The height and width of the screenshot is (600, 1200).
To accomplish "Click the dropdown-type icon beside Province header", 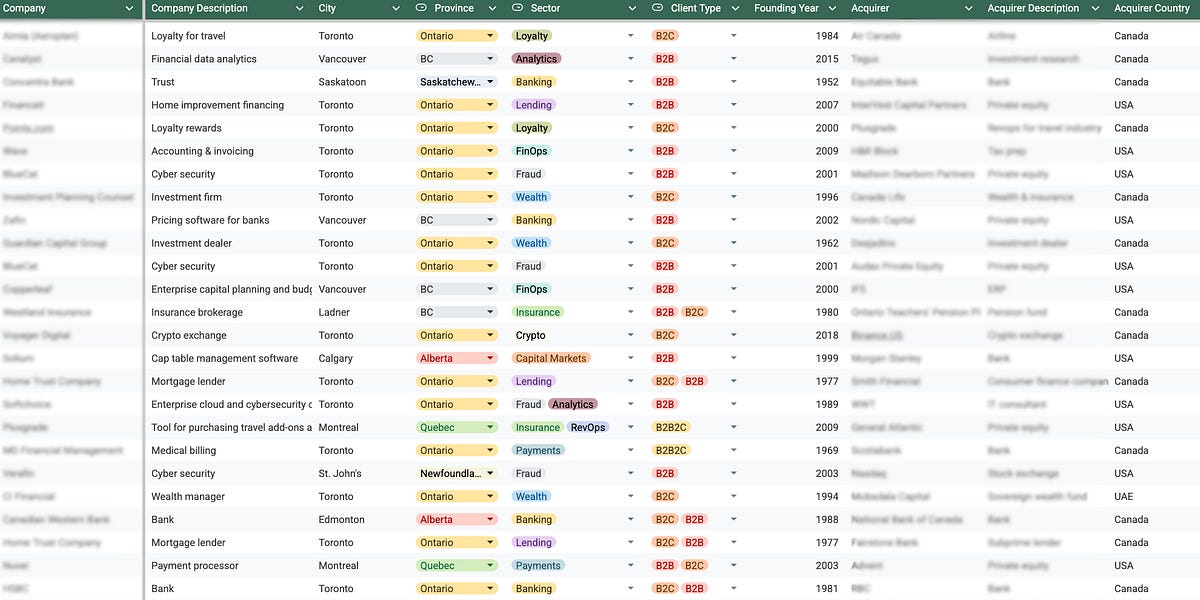I will [421, 8].
